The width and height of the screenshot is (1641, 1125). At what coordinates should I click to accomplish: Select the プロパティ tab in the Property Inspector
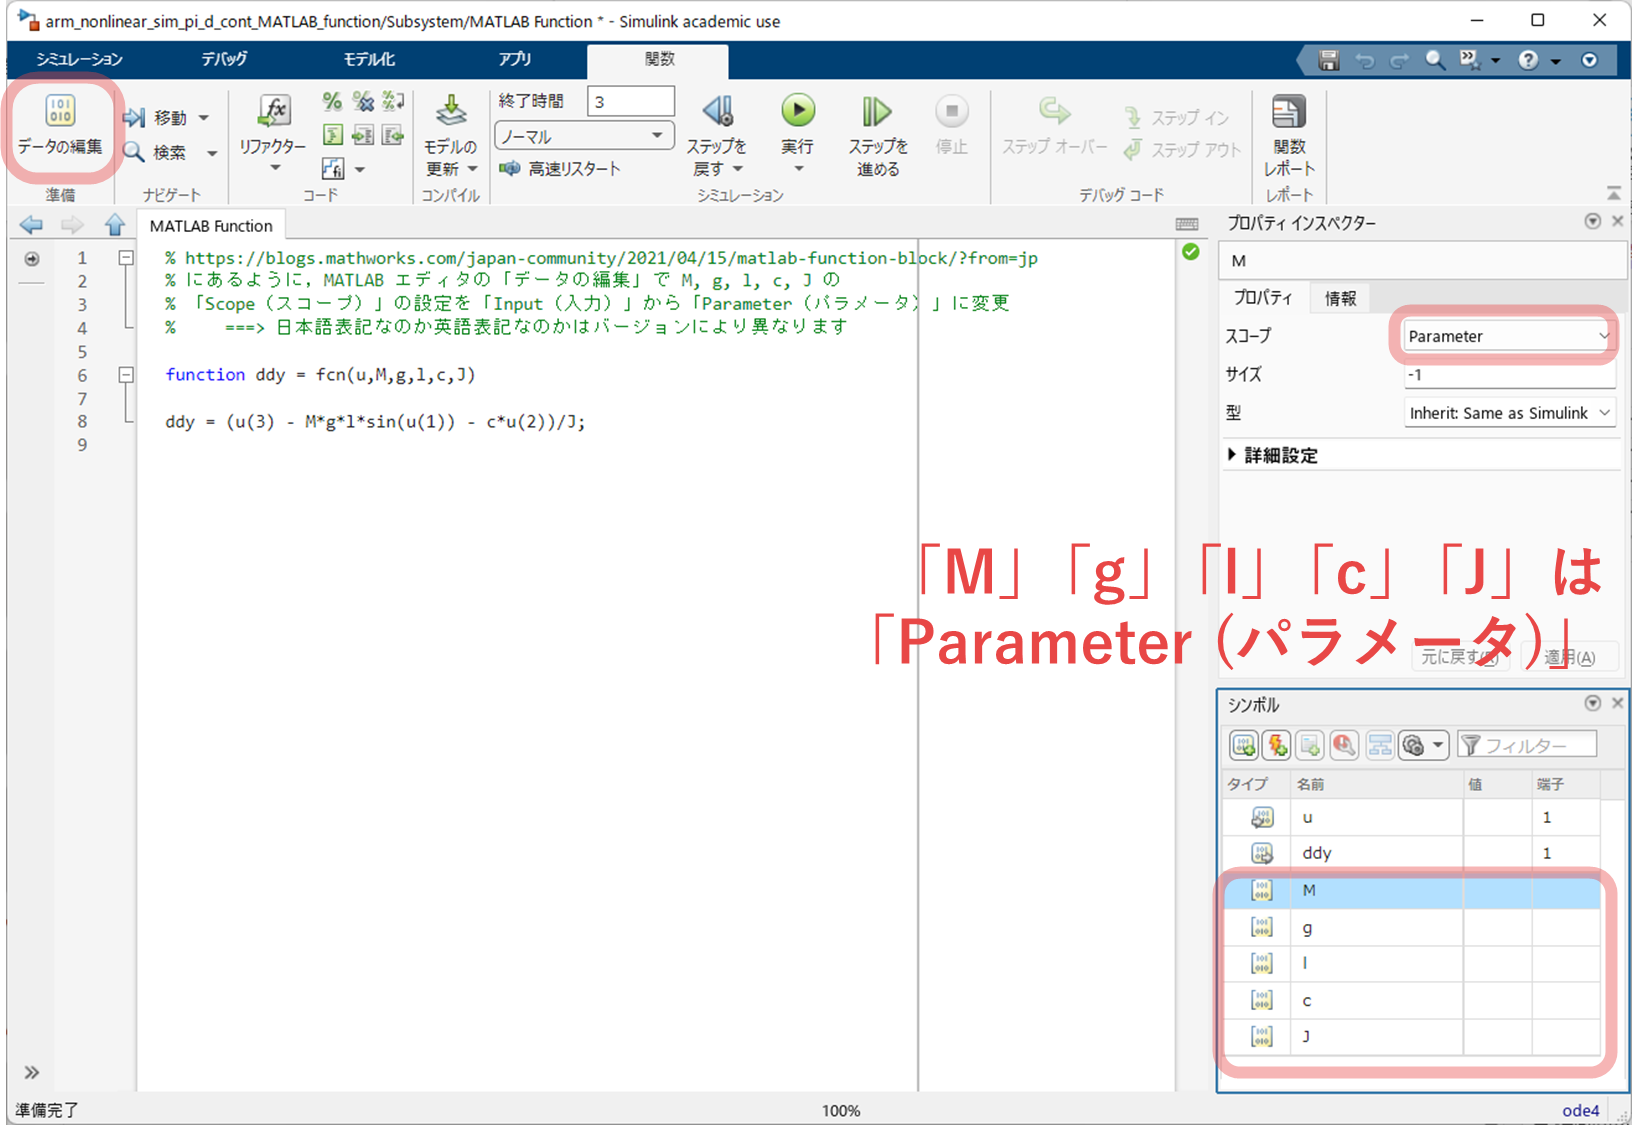(x=1263, y=298)
